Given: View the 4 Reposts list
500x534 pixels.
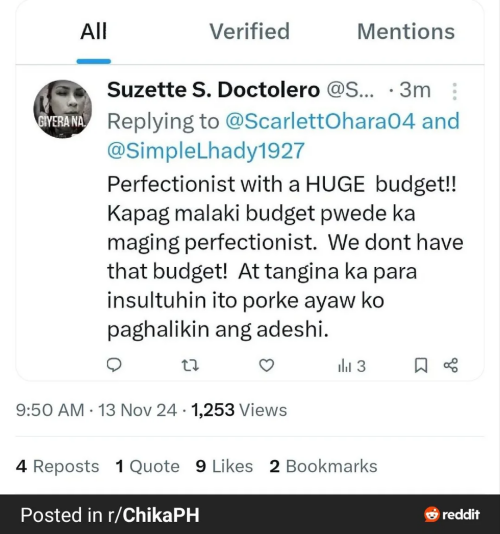Looking at the screenshot, I should pyautogui.click(x=57, y=466).
